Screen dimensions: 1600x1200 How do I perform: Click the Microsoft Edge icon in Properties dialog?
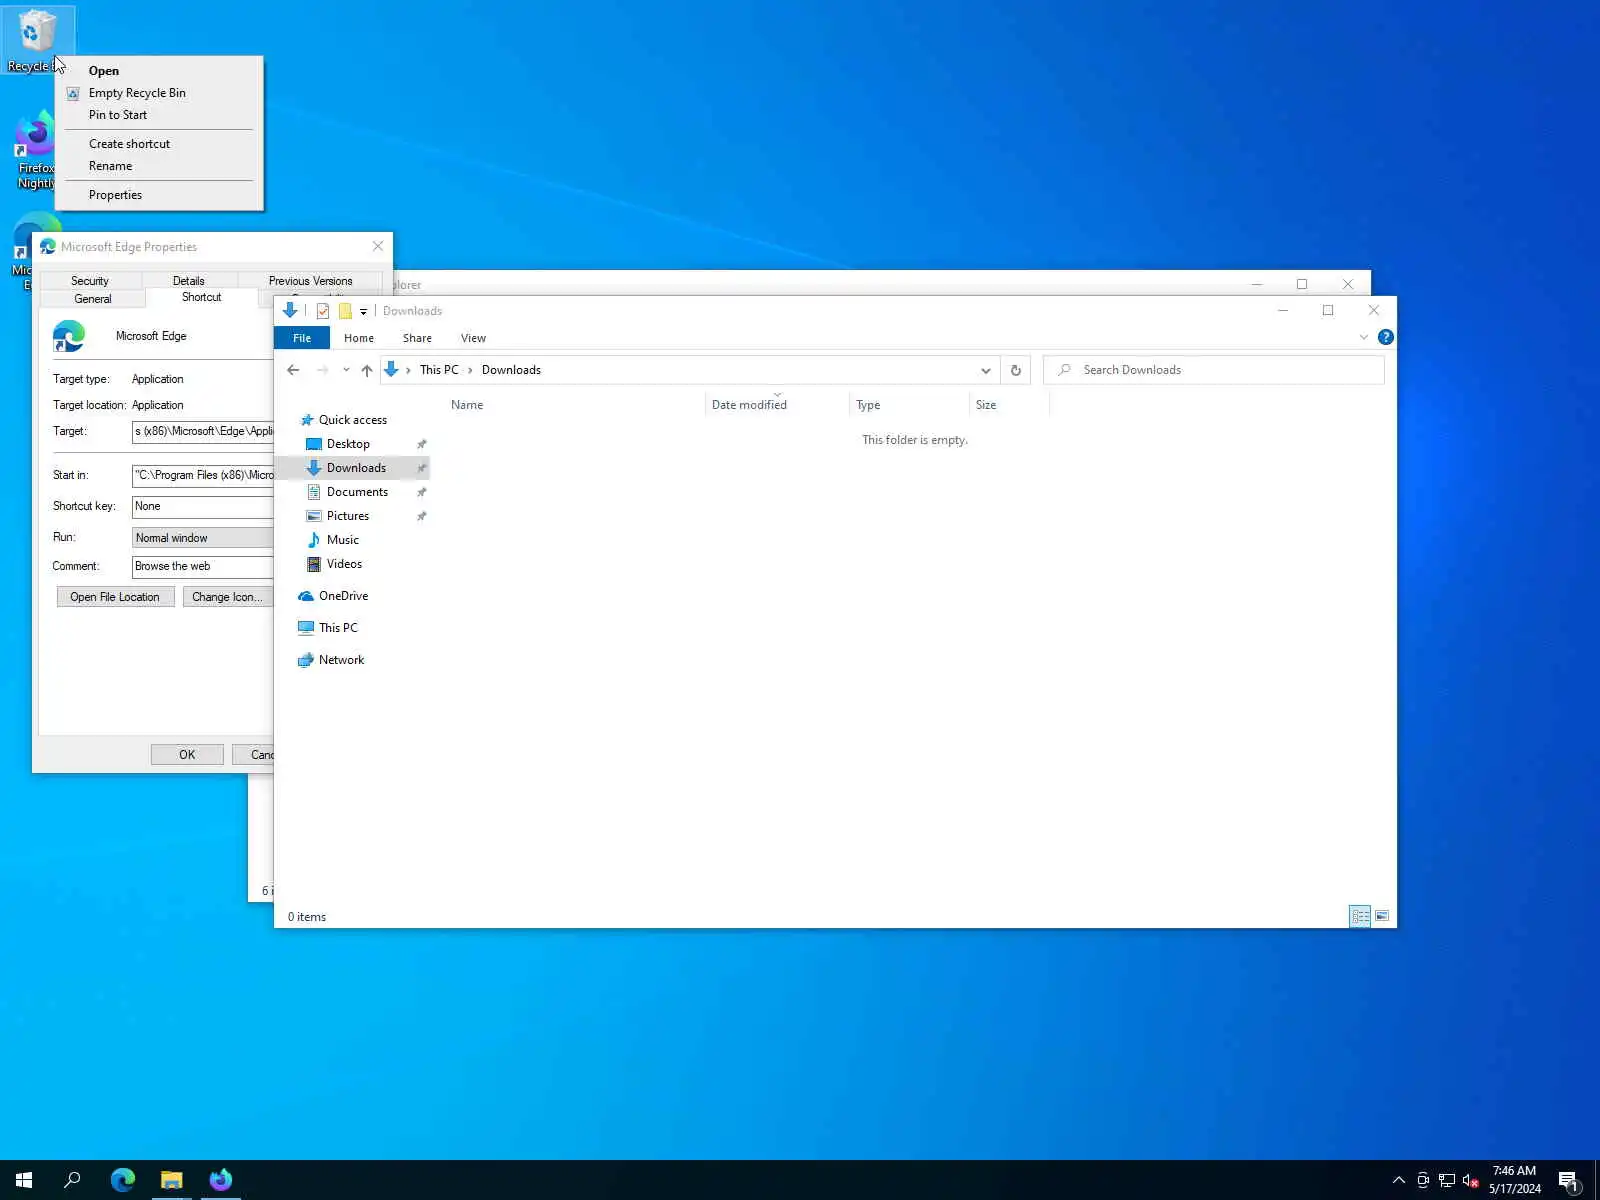(69, 336)
